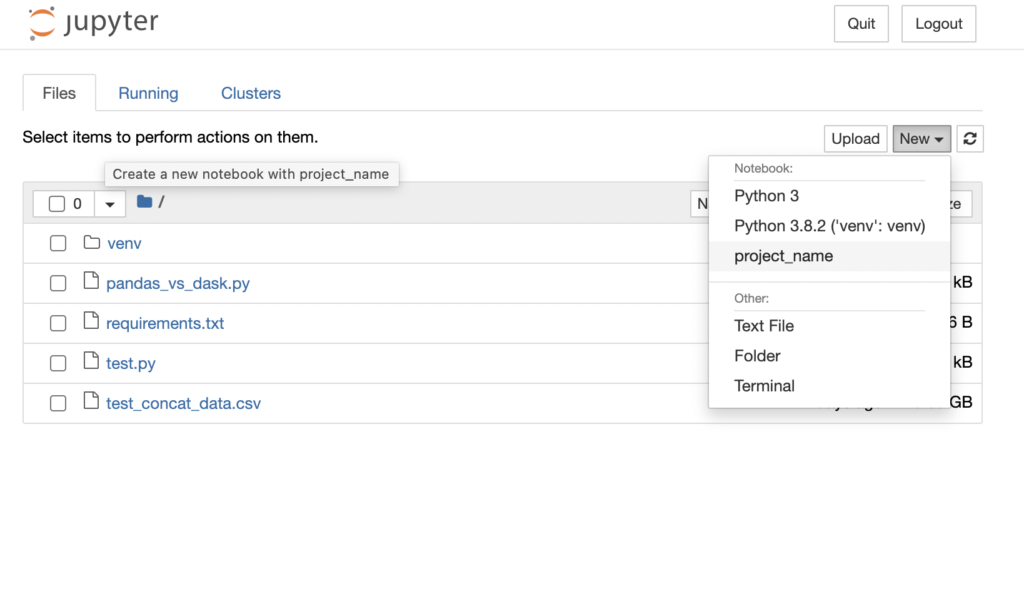Switch to the Running tab

(x=148, y=93)
